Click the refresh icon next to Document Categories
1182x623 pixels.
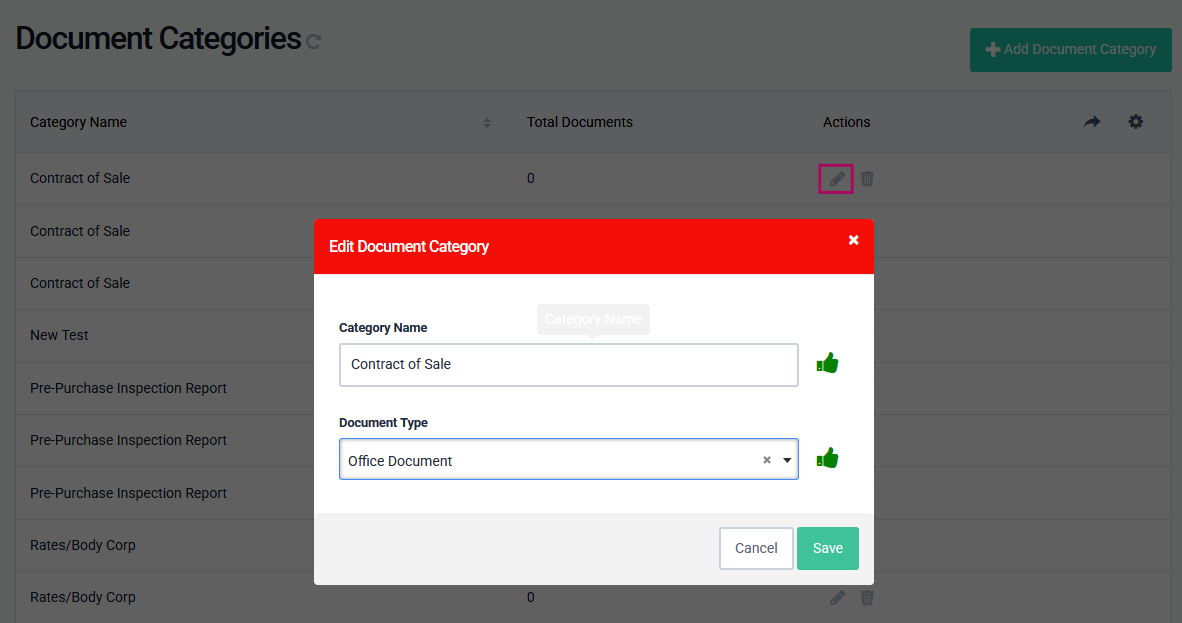(x=313, y=42)
